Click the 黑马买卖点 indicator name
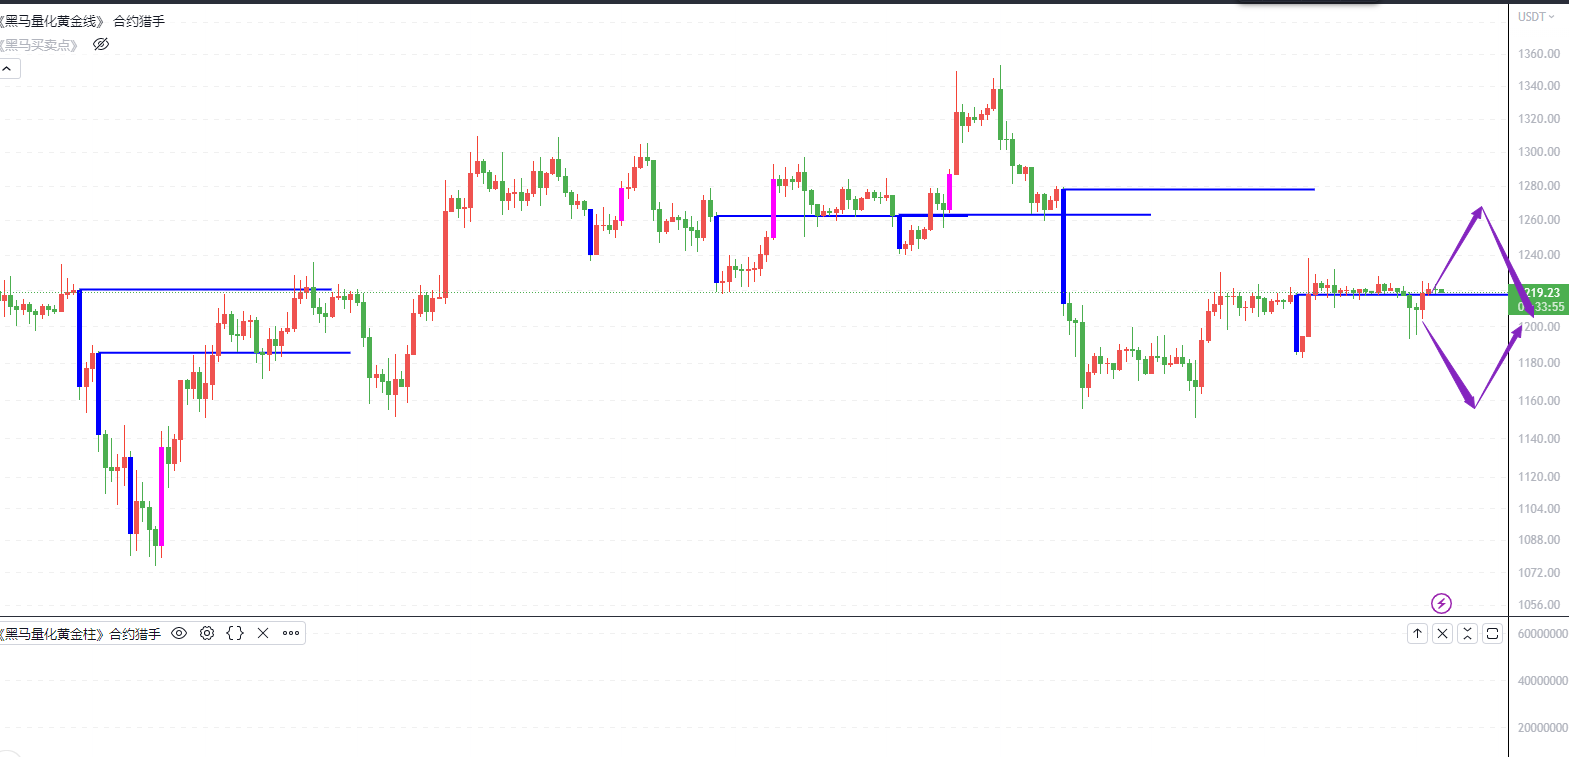1569x757 pixels. tap(40, 45)
